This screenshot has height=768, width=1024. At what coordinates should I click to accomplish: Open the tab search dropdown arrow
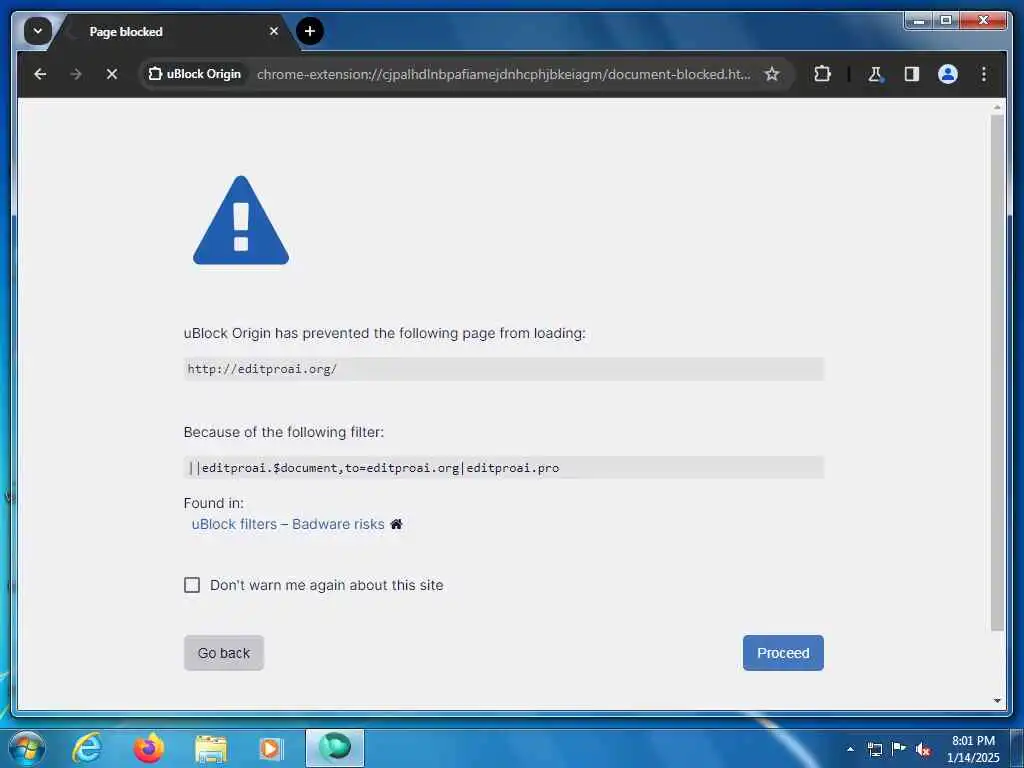click(37, 31)
